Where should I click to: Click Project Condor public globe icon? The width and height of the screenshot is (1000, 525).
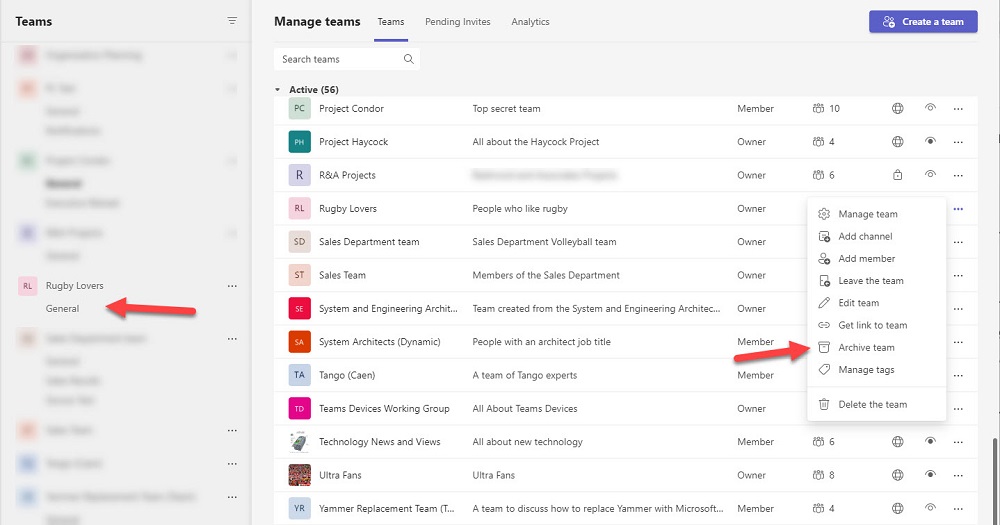pyautogui.click(x=897, y=108)
